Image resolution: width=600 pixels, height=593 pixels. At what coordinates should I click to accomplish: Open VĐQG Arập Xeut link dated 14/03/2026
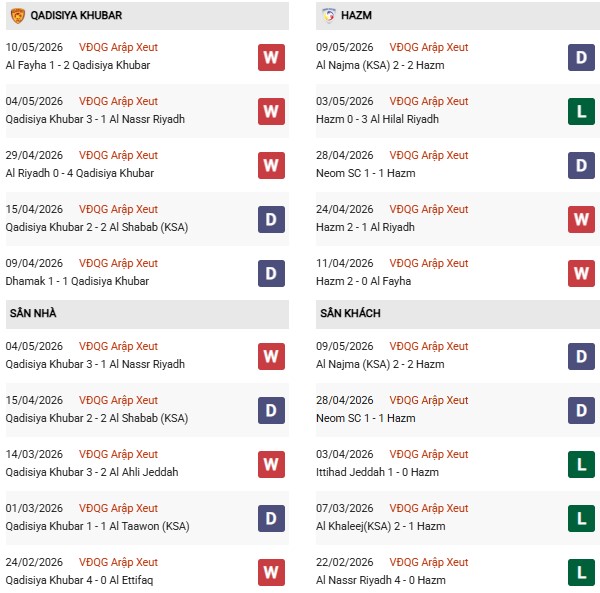pos(118,454)
